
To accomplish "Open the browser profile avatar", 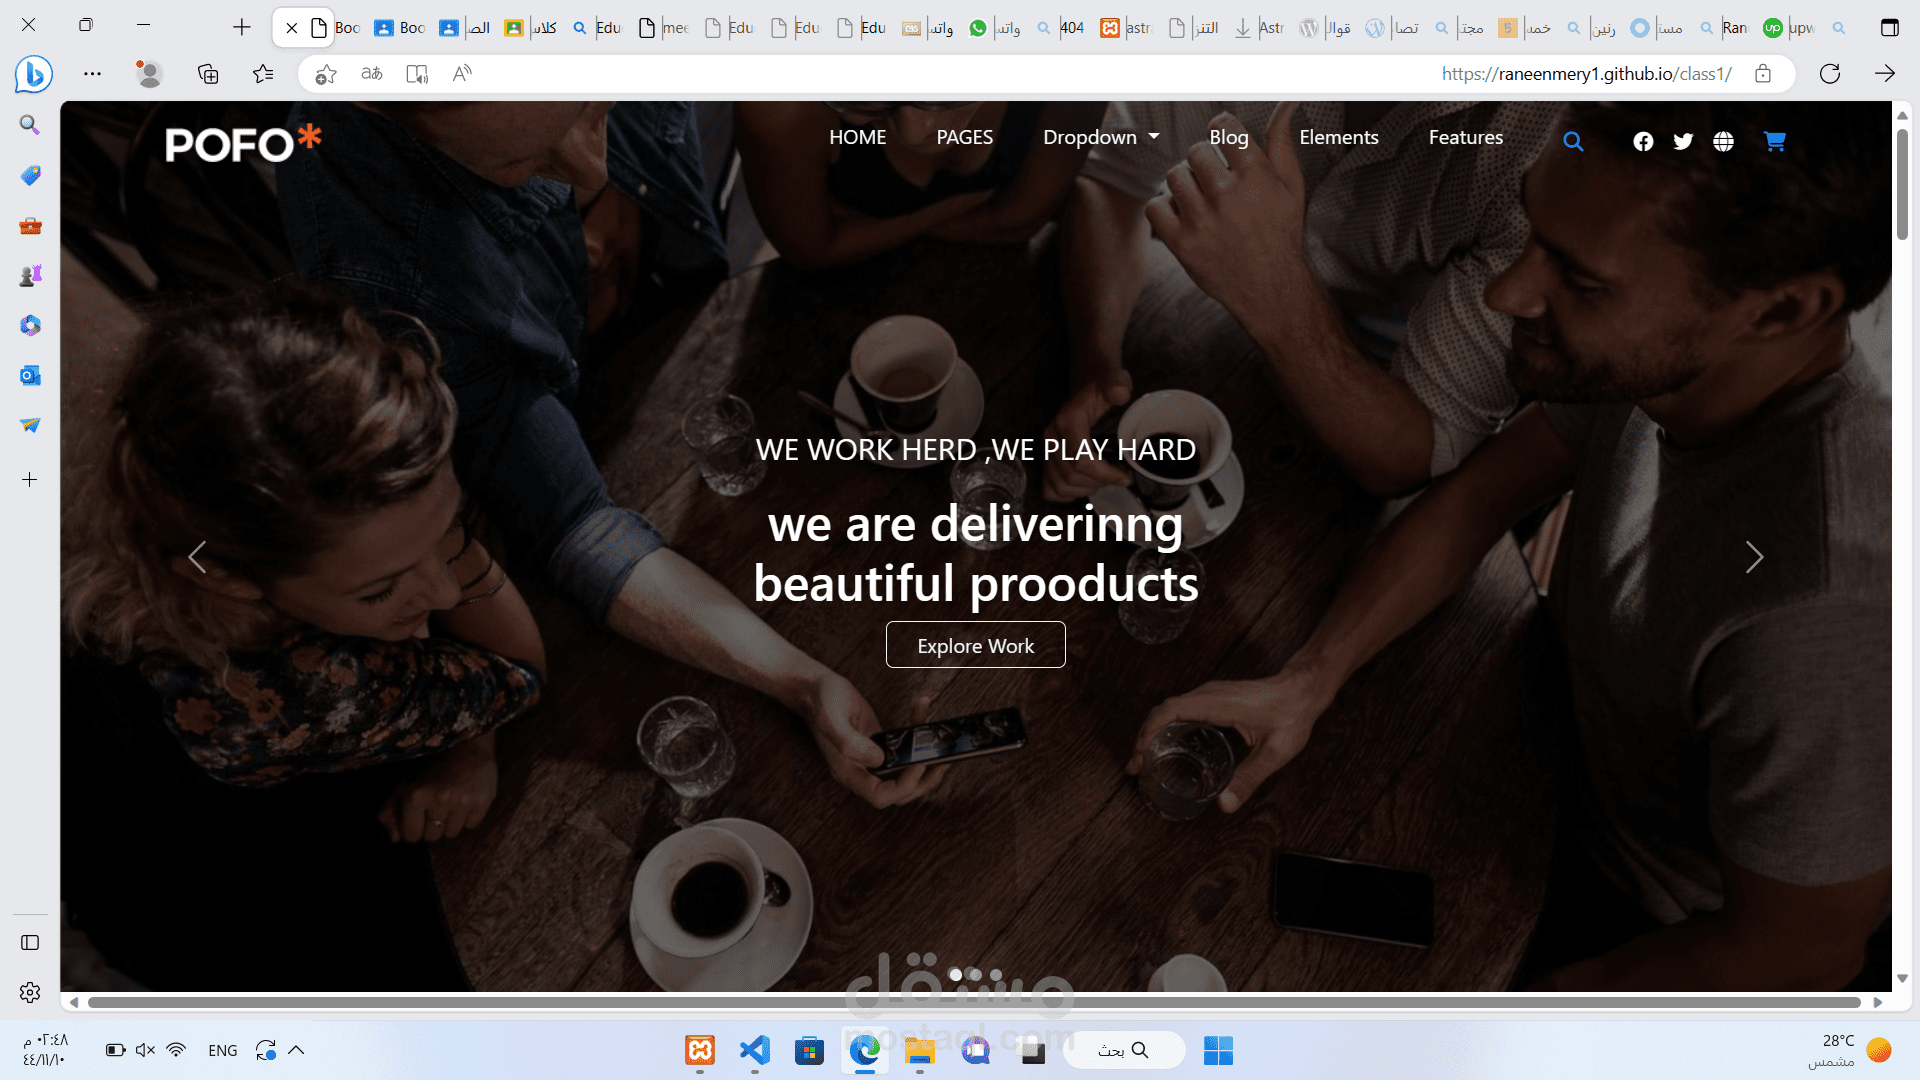I will click(x=149, y=74).
